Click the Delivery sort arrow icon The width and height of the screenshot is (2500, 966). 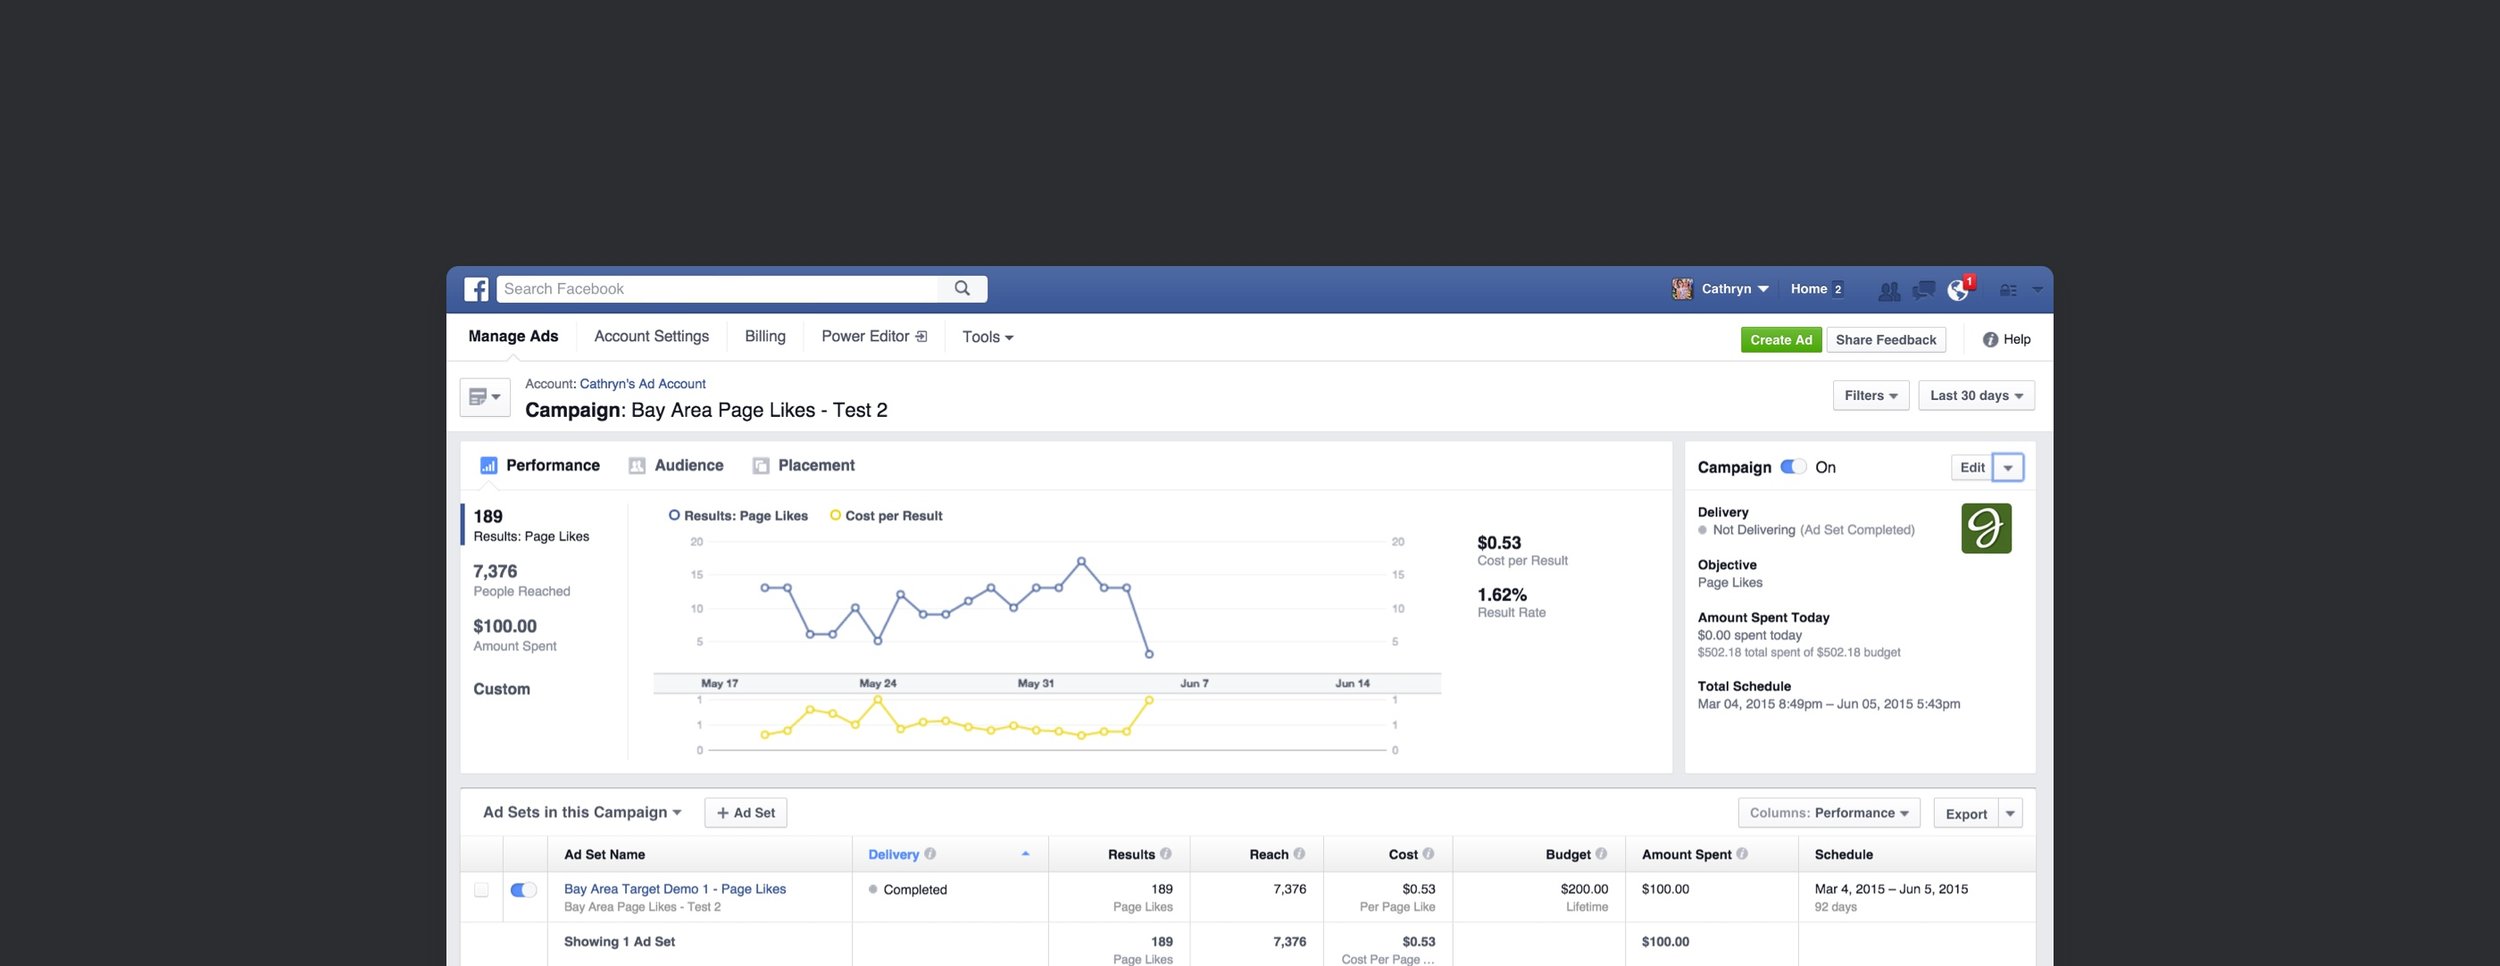(1025, 854)
